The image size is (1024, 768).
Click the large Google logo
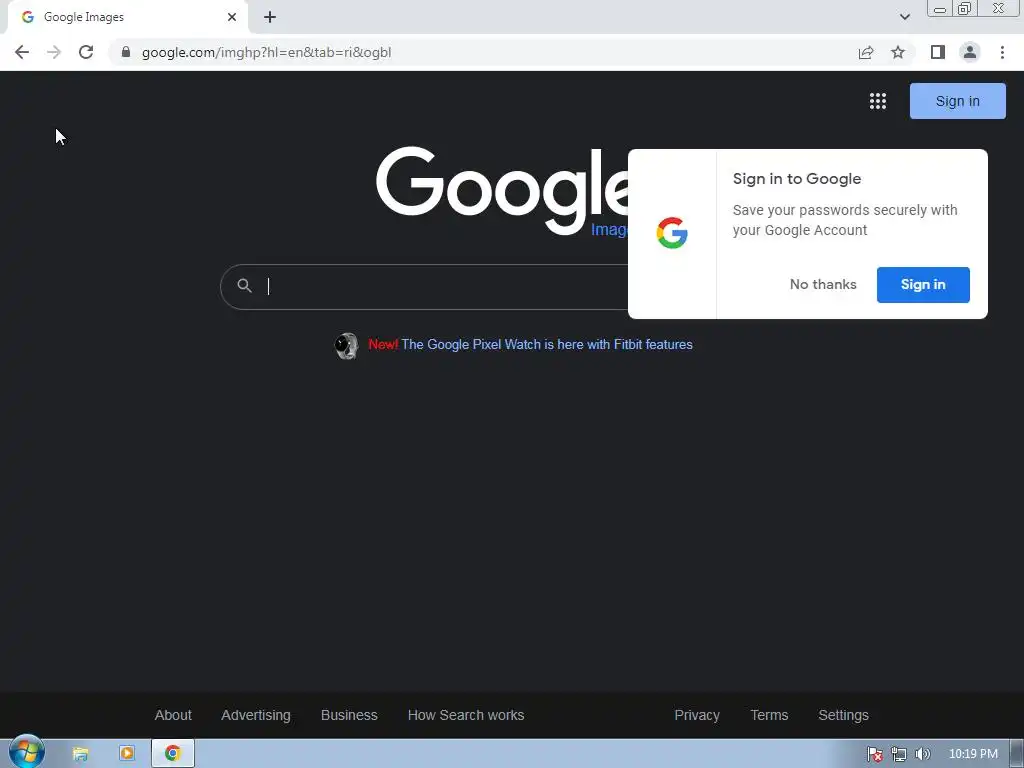503,189
